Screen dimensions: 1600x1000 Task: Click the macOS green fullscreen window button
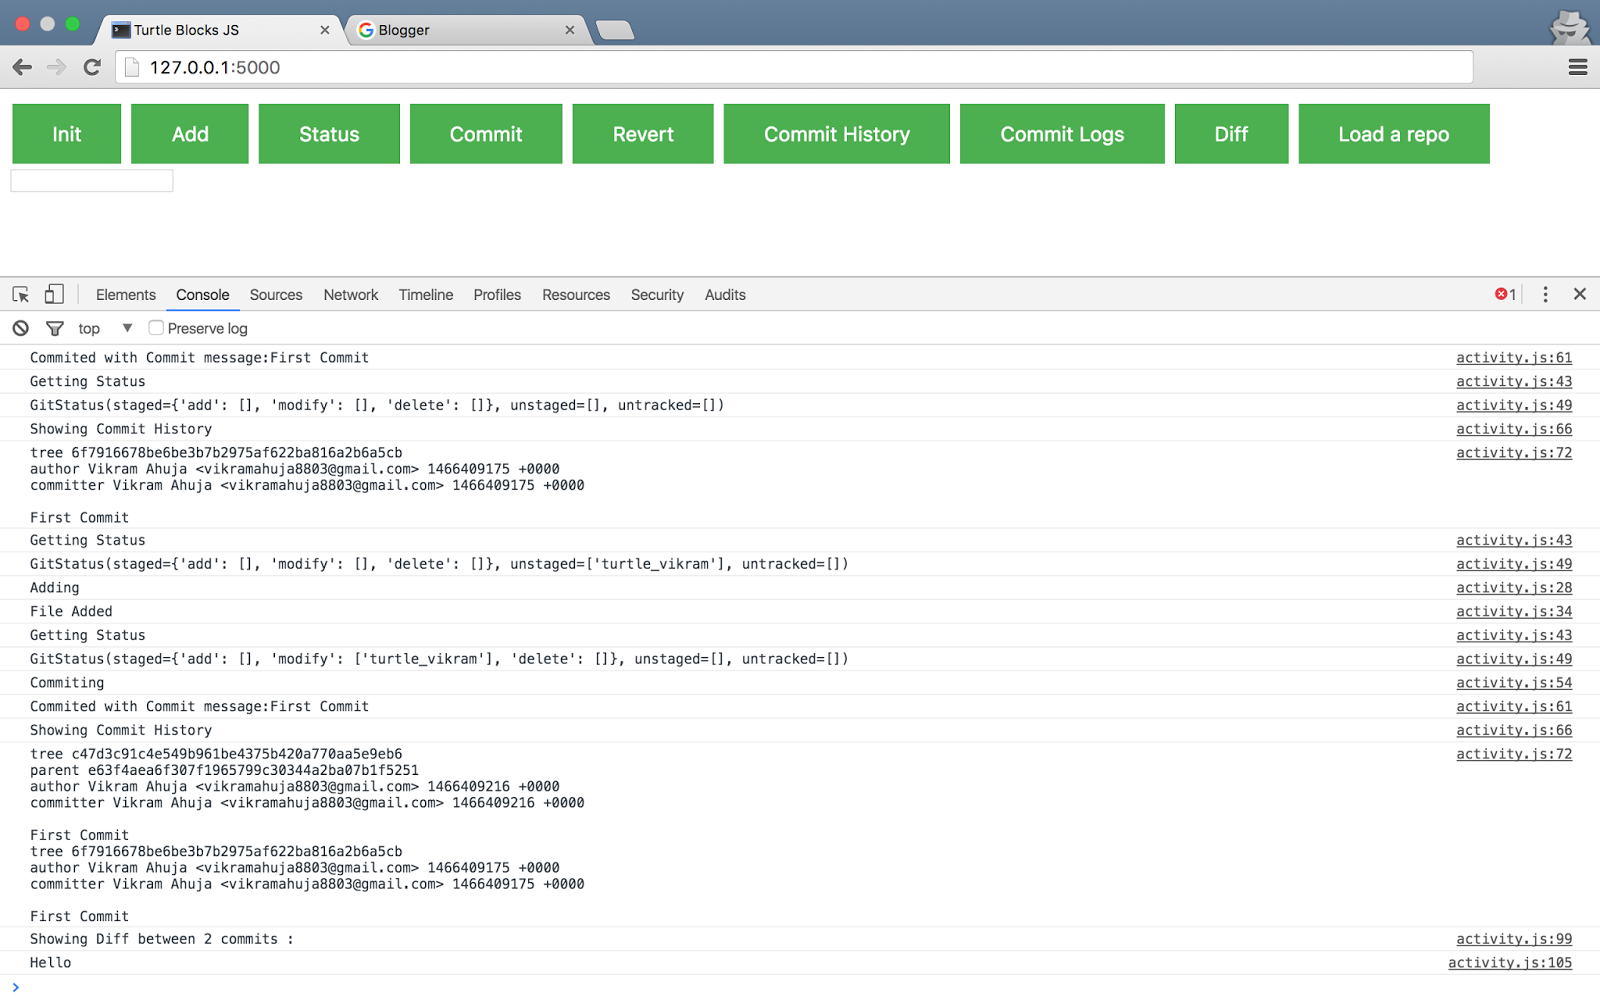coord(72,23)
